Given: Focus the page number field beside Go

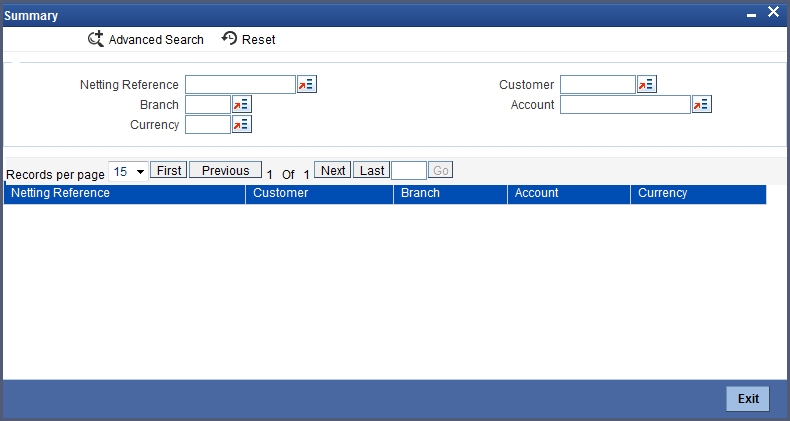Looking at the screenshot, I should [x=409, y=171].
